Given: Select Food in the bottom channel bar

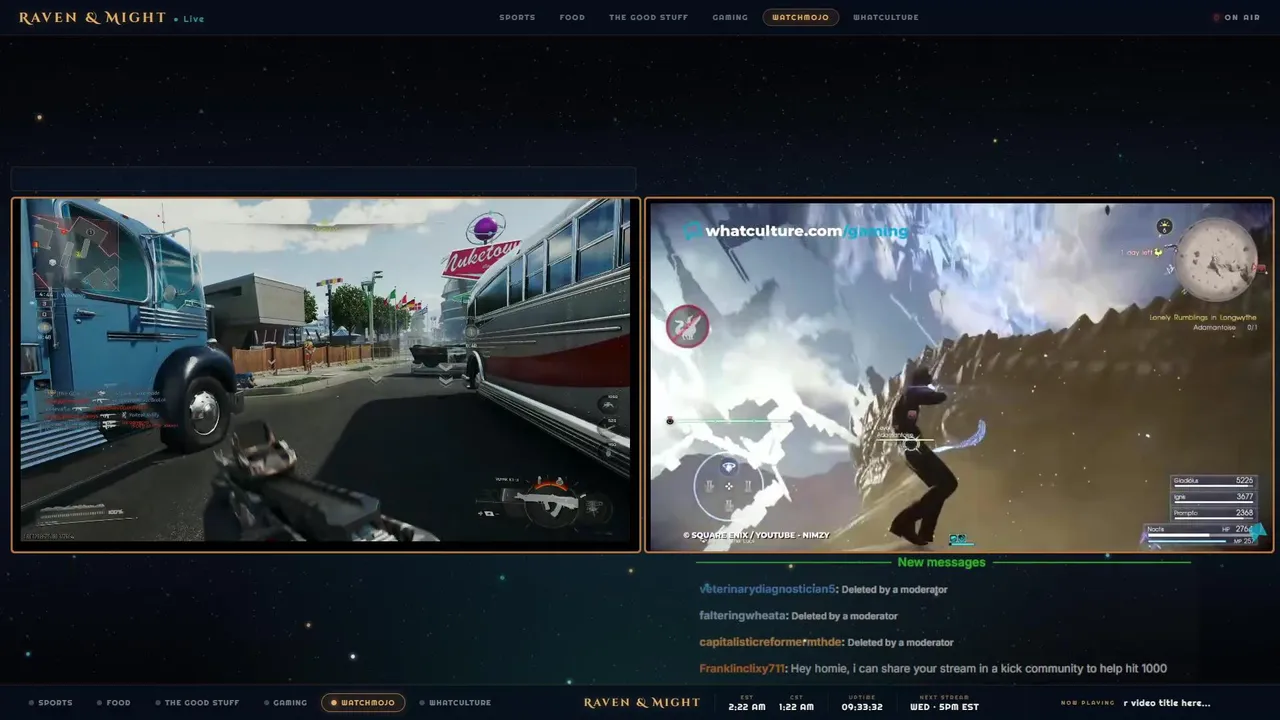Looking at the screenshot, I should point(114,703).
